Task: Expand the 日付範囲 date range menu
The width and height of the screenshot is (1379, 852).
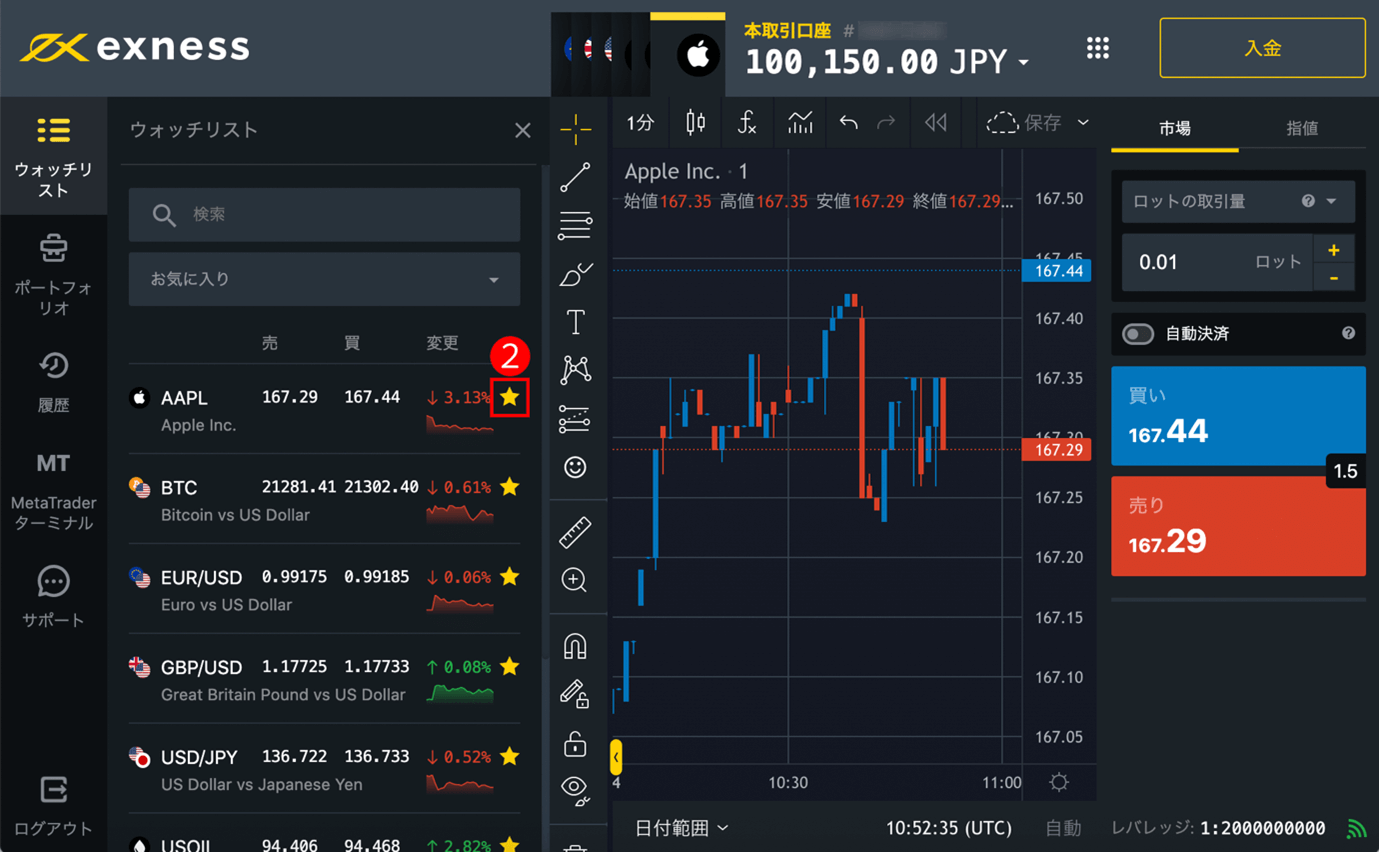Action: pos(682,828)
